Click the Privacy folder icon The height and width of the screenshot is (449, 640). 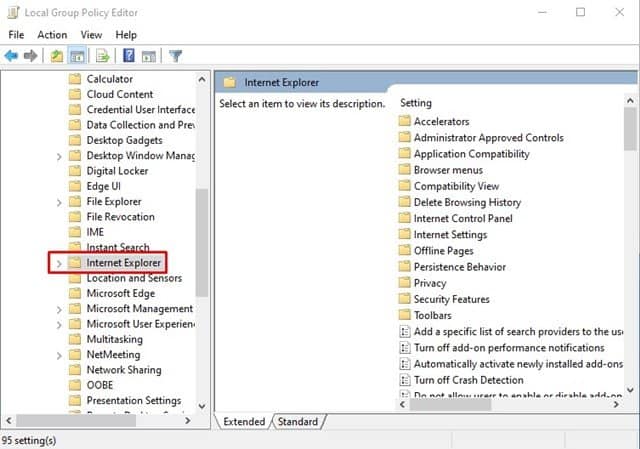point(404,282)
